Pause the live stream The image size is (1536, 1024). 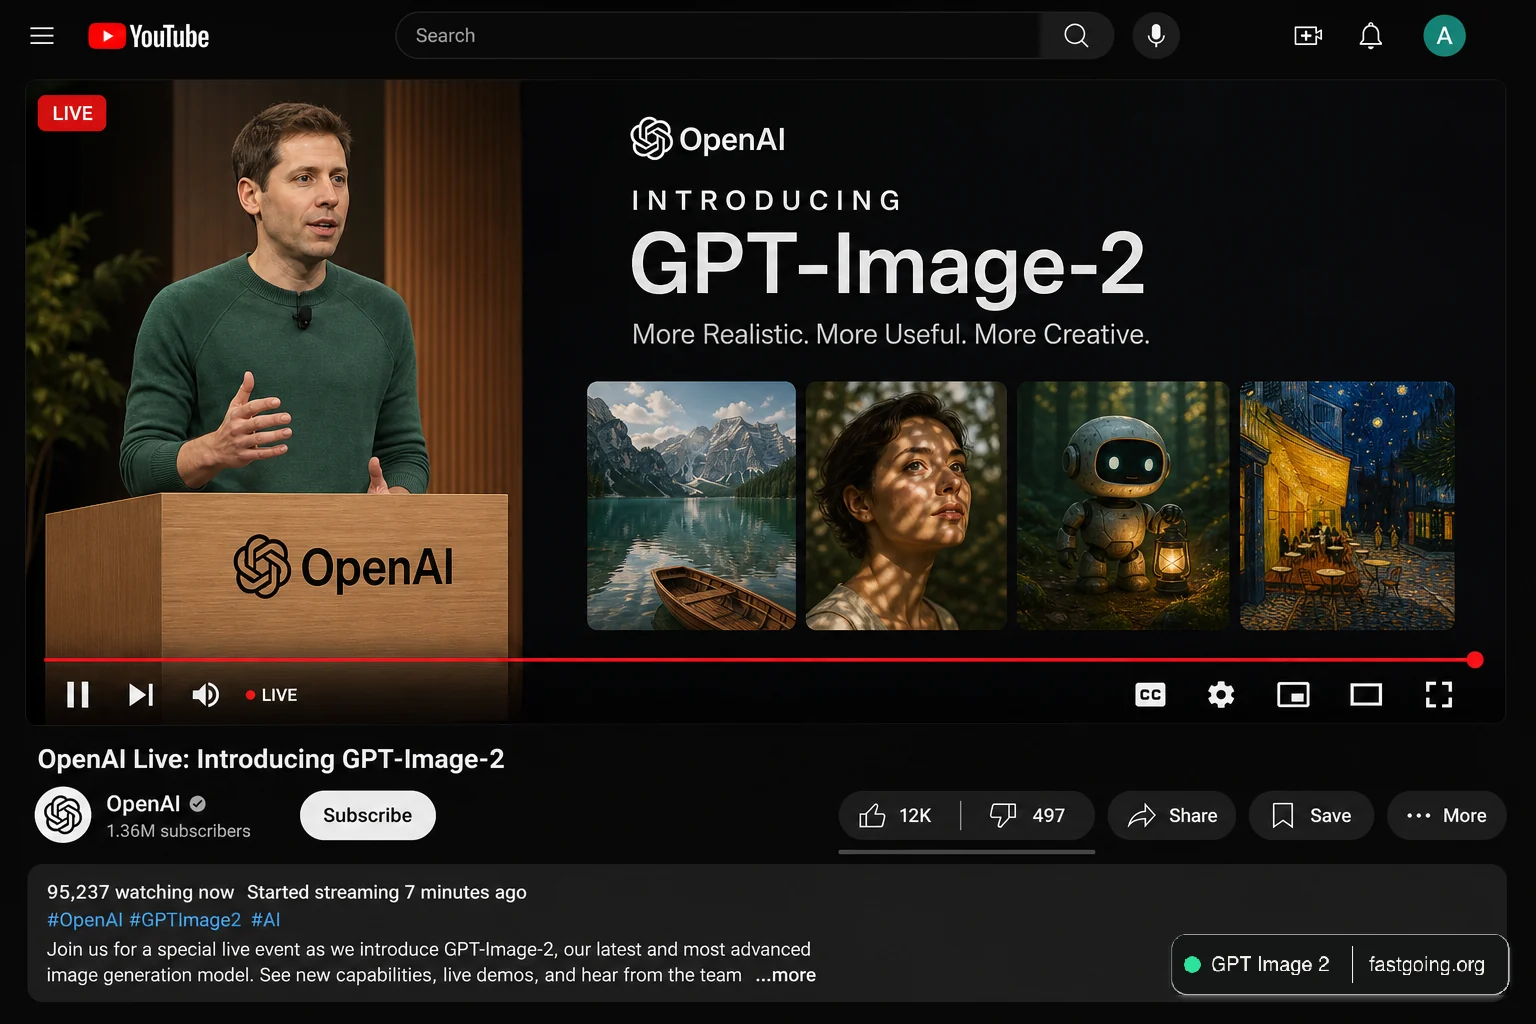click(x=78, y=694)
